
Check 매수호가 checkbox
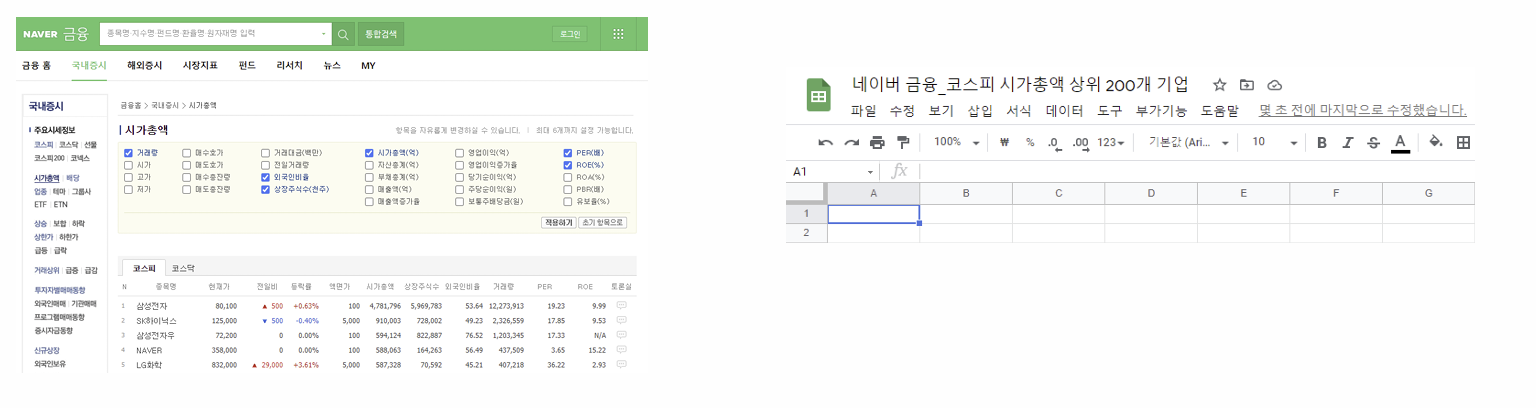point(186,153)
